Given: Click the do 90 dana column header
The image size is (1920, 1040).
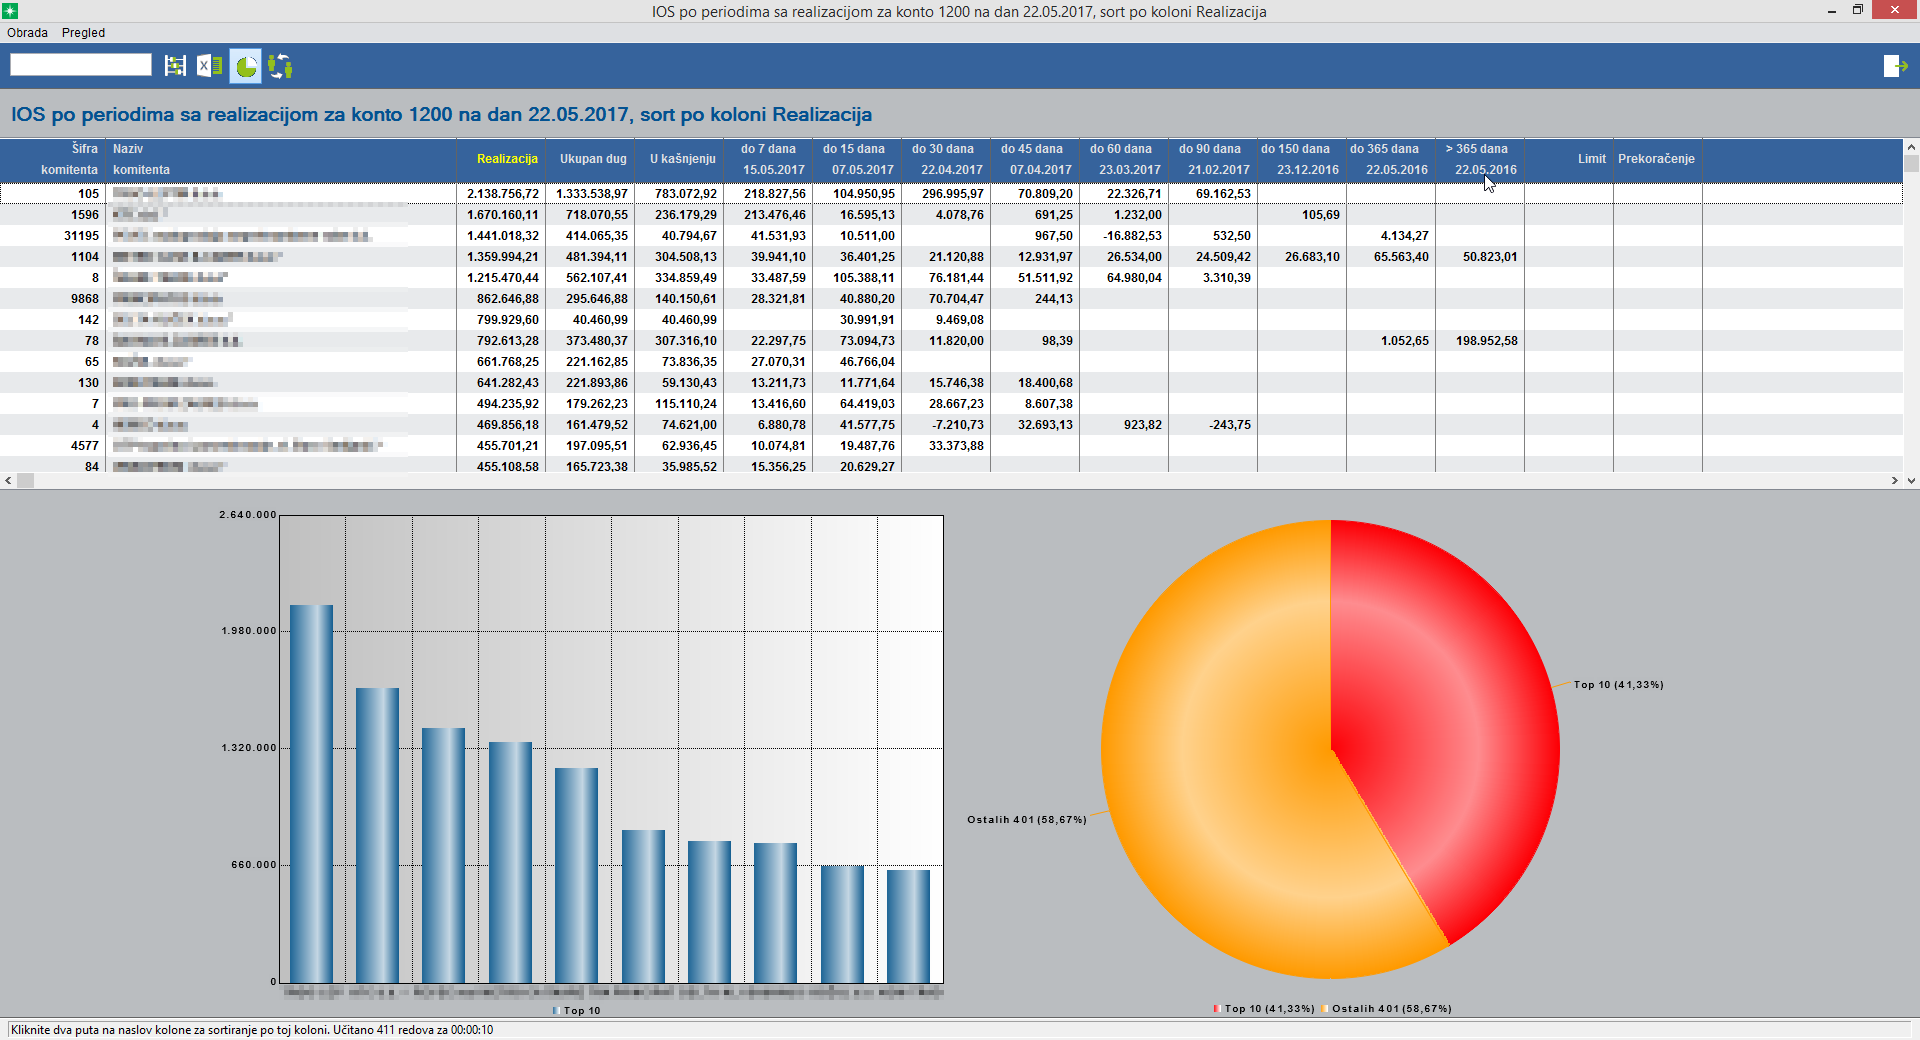Looking at the screenshot, I should [1212, 159].
